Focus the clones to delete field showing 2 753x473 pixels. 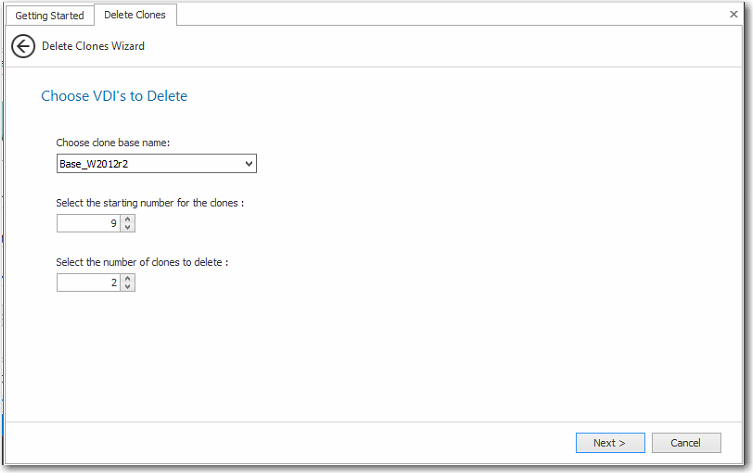click(89, 283)
